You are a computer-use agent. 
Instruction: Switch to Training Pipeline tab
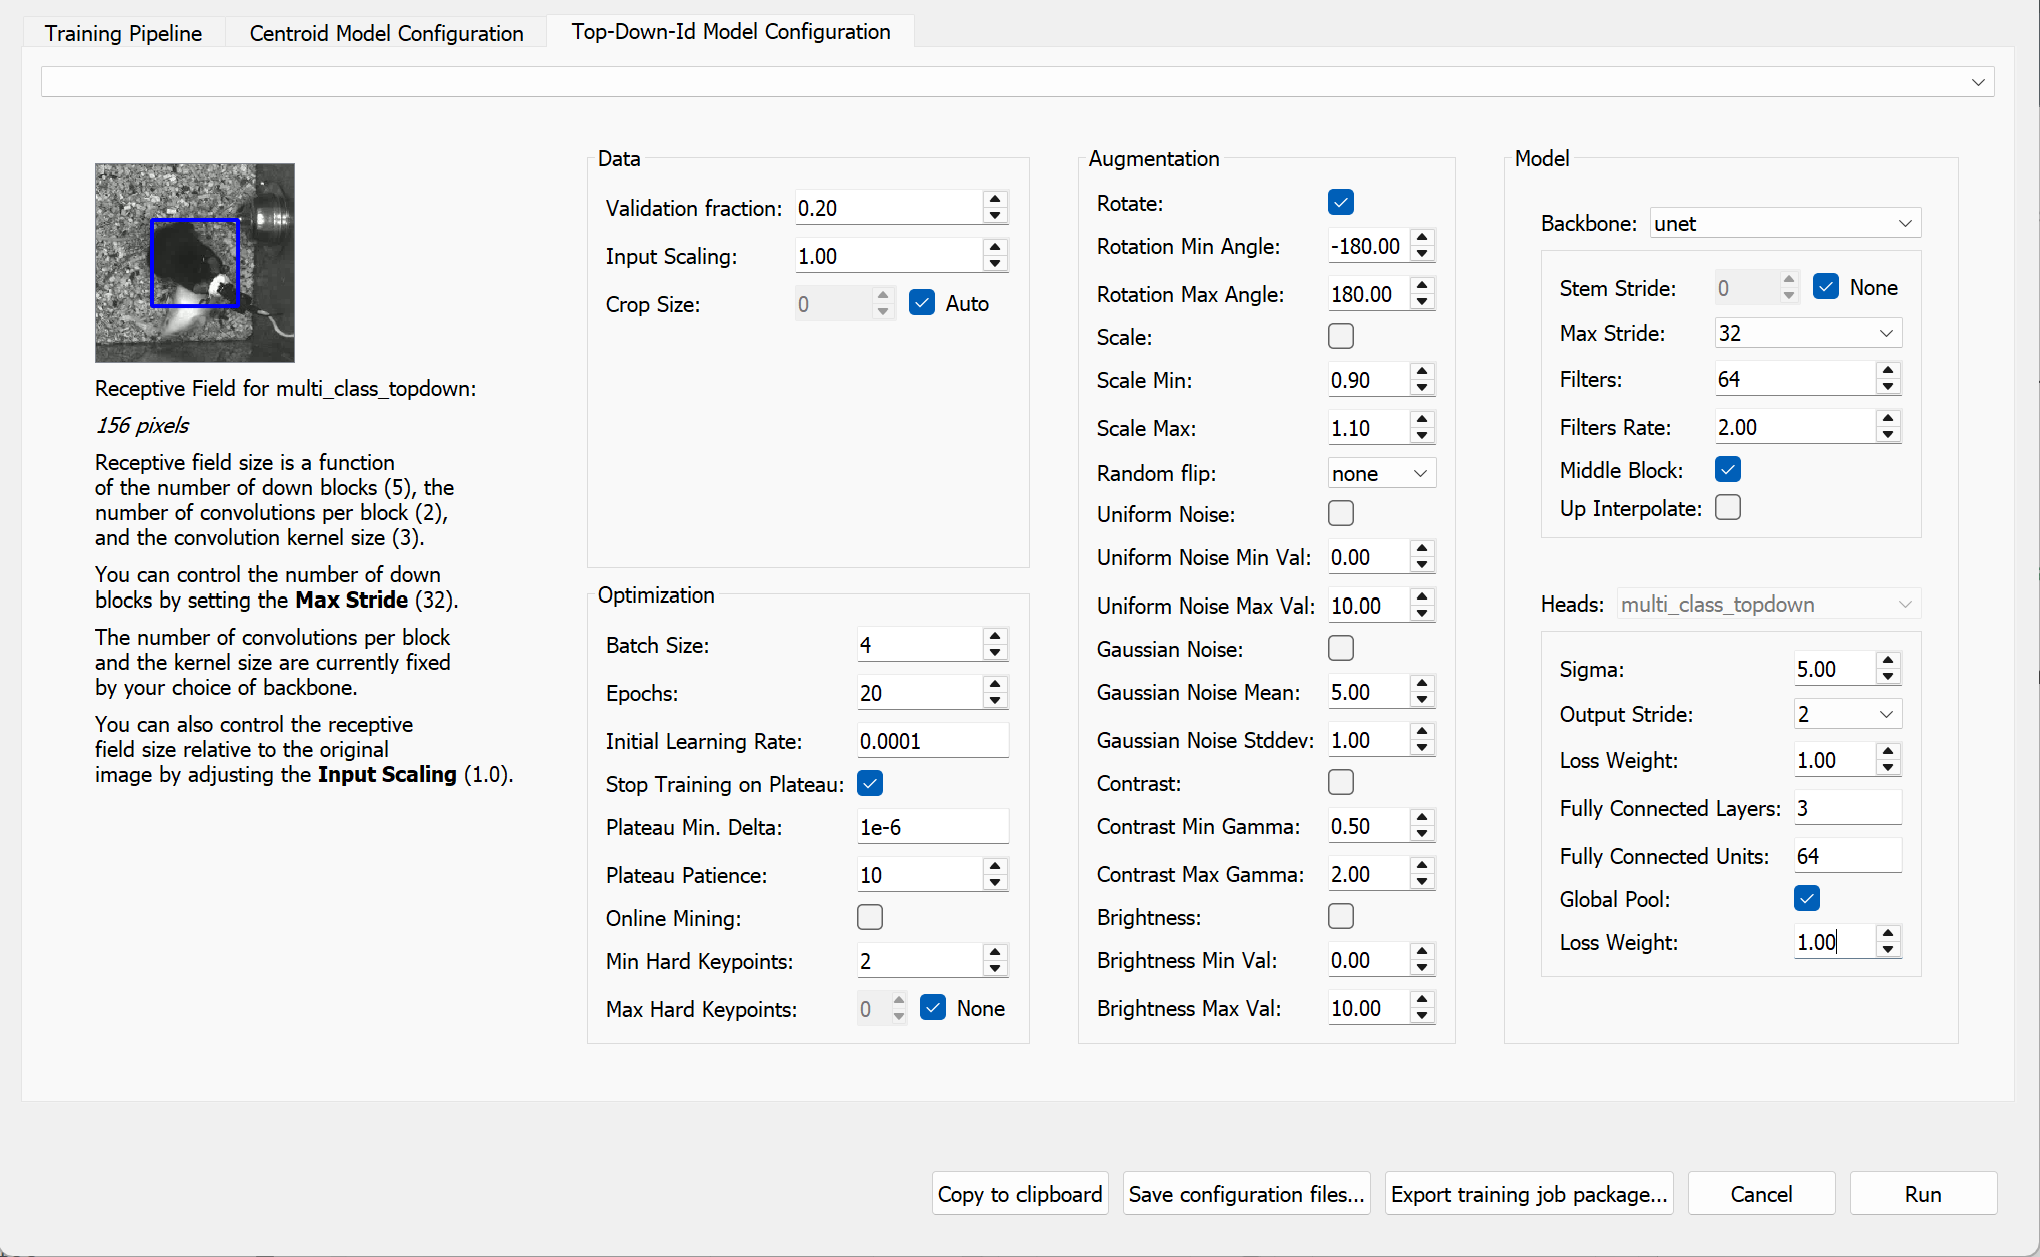click(x=123, y=33)
